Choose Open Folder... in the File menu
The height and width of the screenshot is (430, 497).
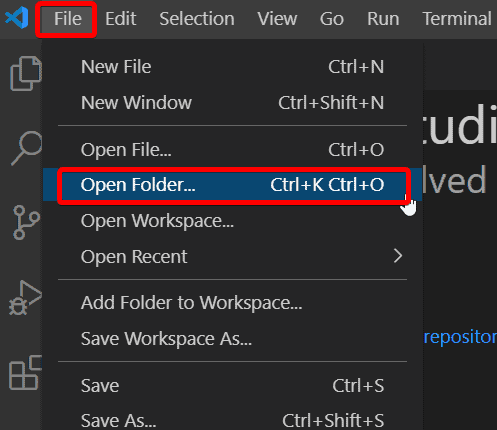(x=233, y=185)
